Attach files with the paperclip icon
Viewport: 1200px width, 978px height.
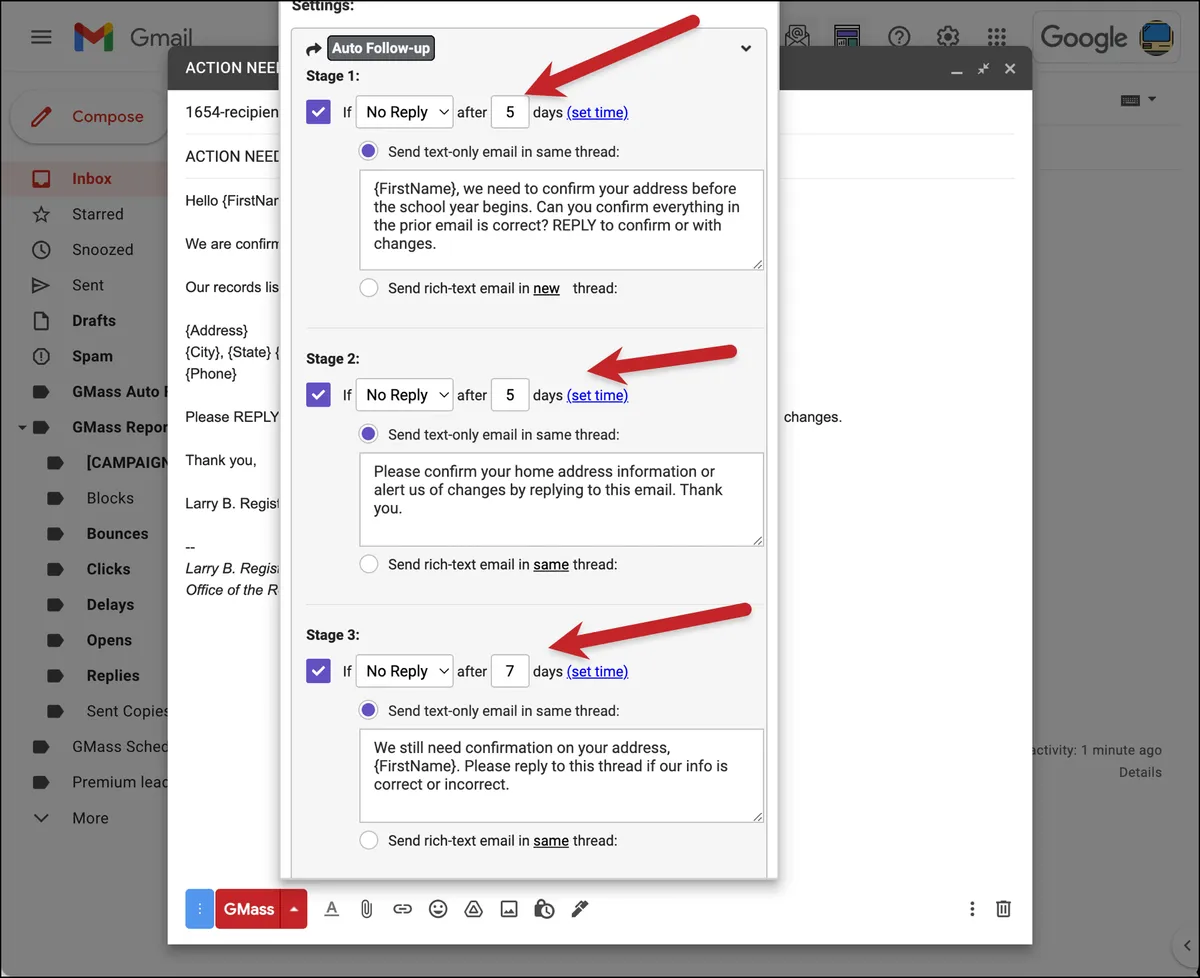[x=367, y=909]
